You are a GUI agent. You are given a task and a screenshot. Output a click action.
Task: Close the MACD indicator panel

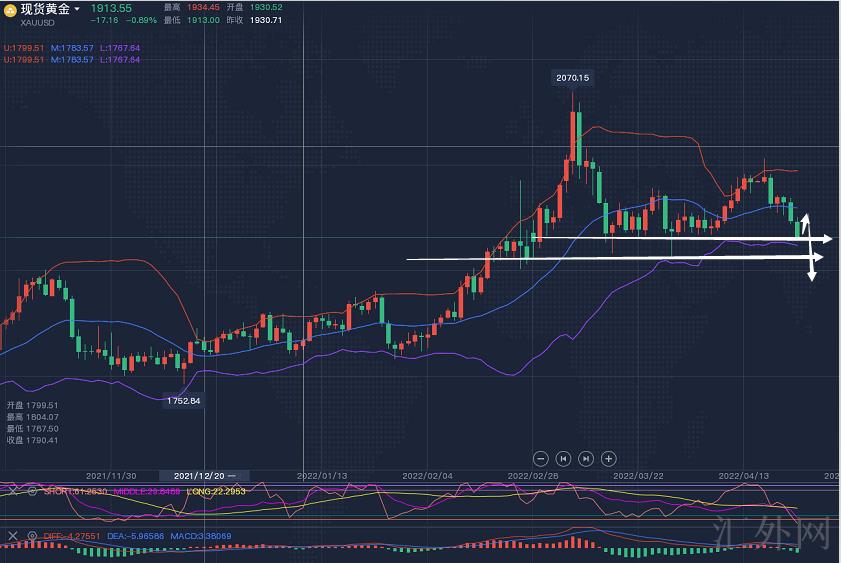(13, 536)
